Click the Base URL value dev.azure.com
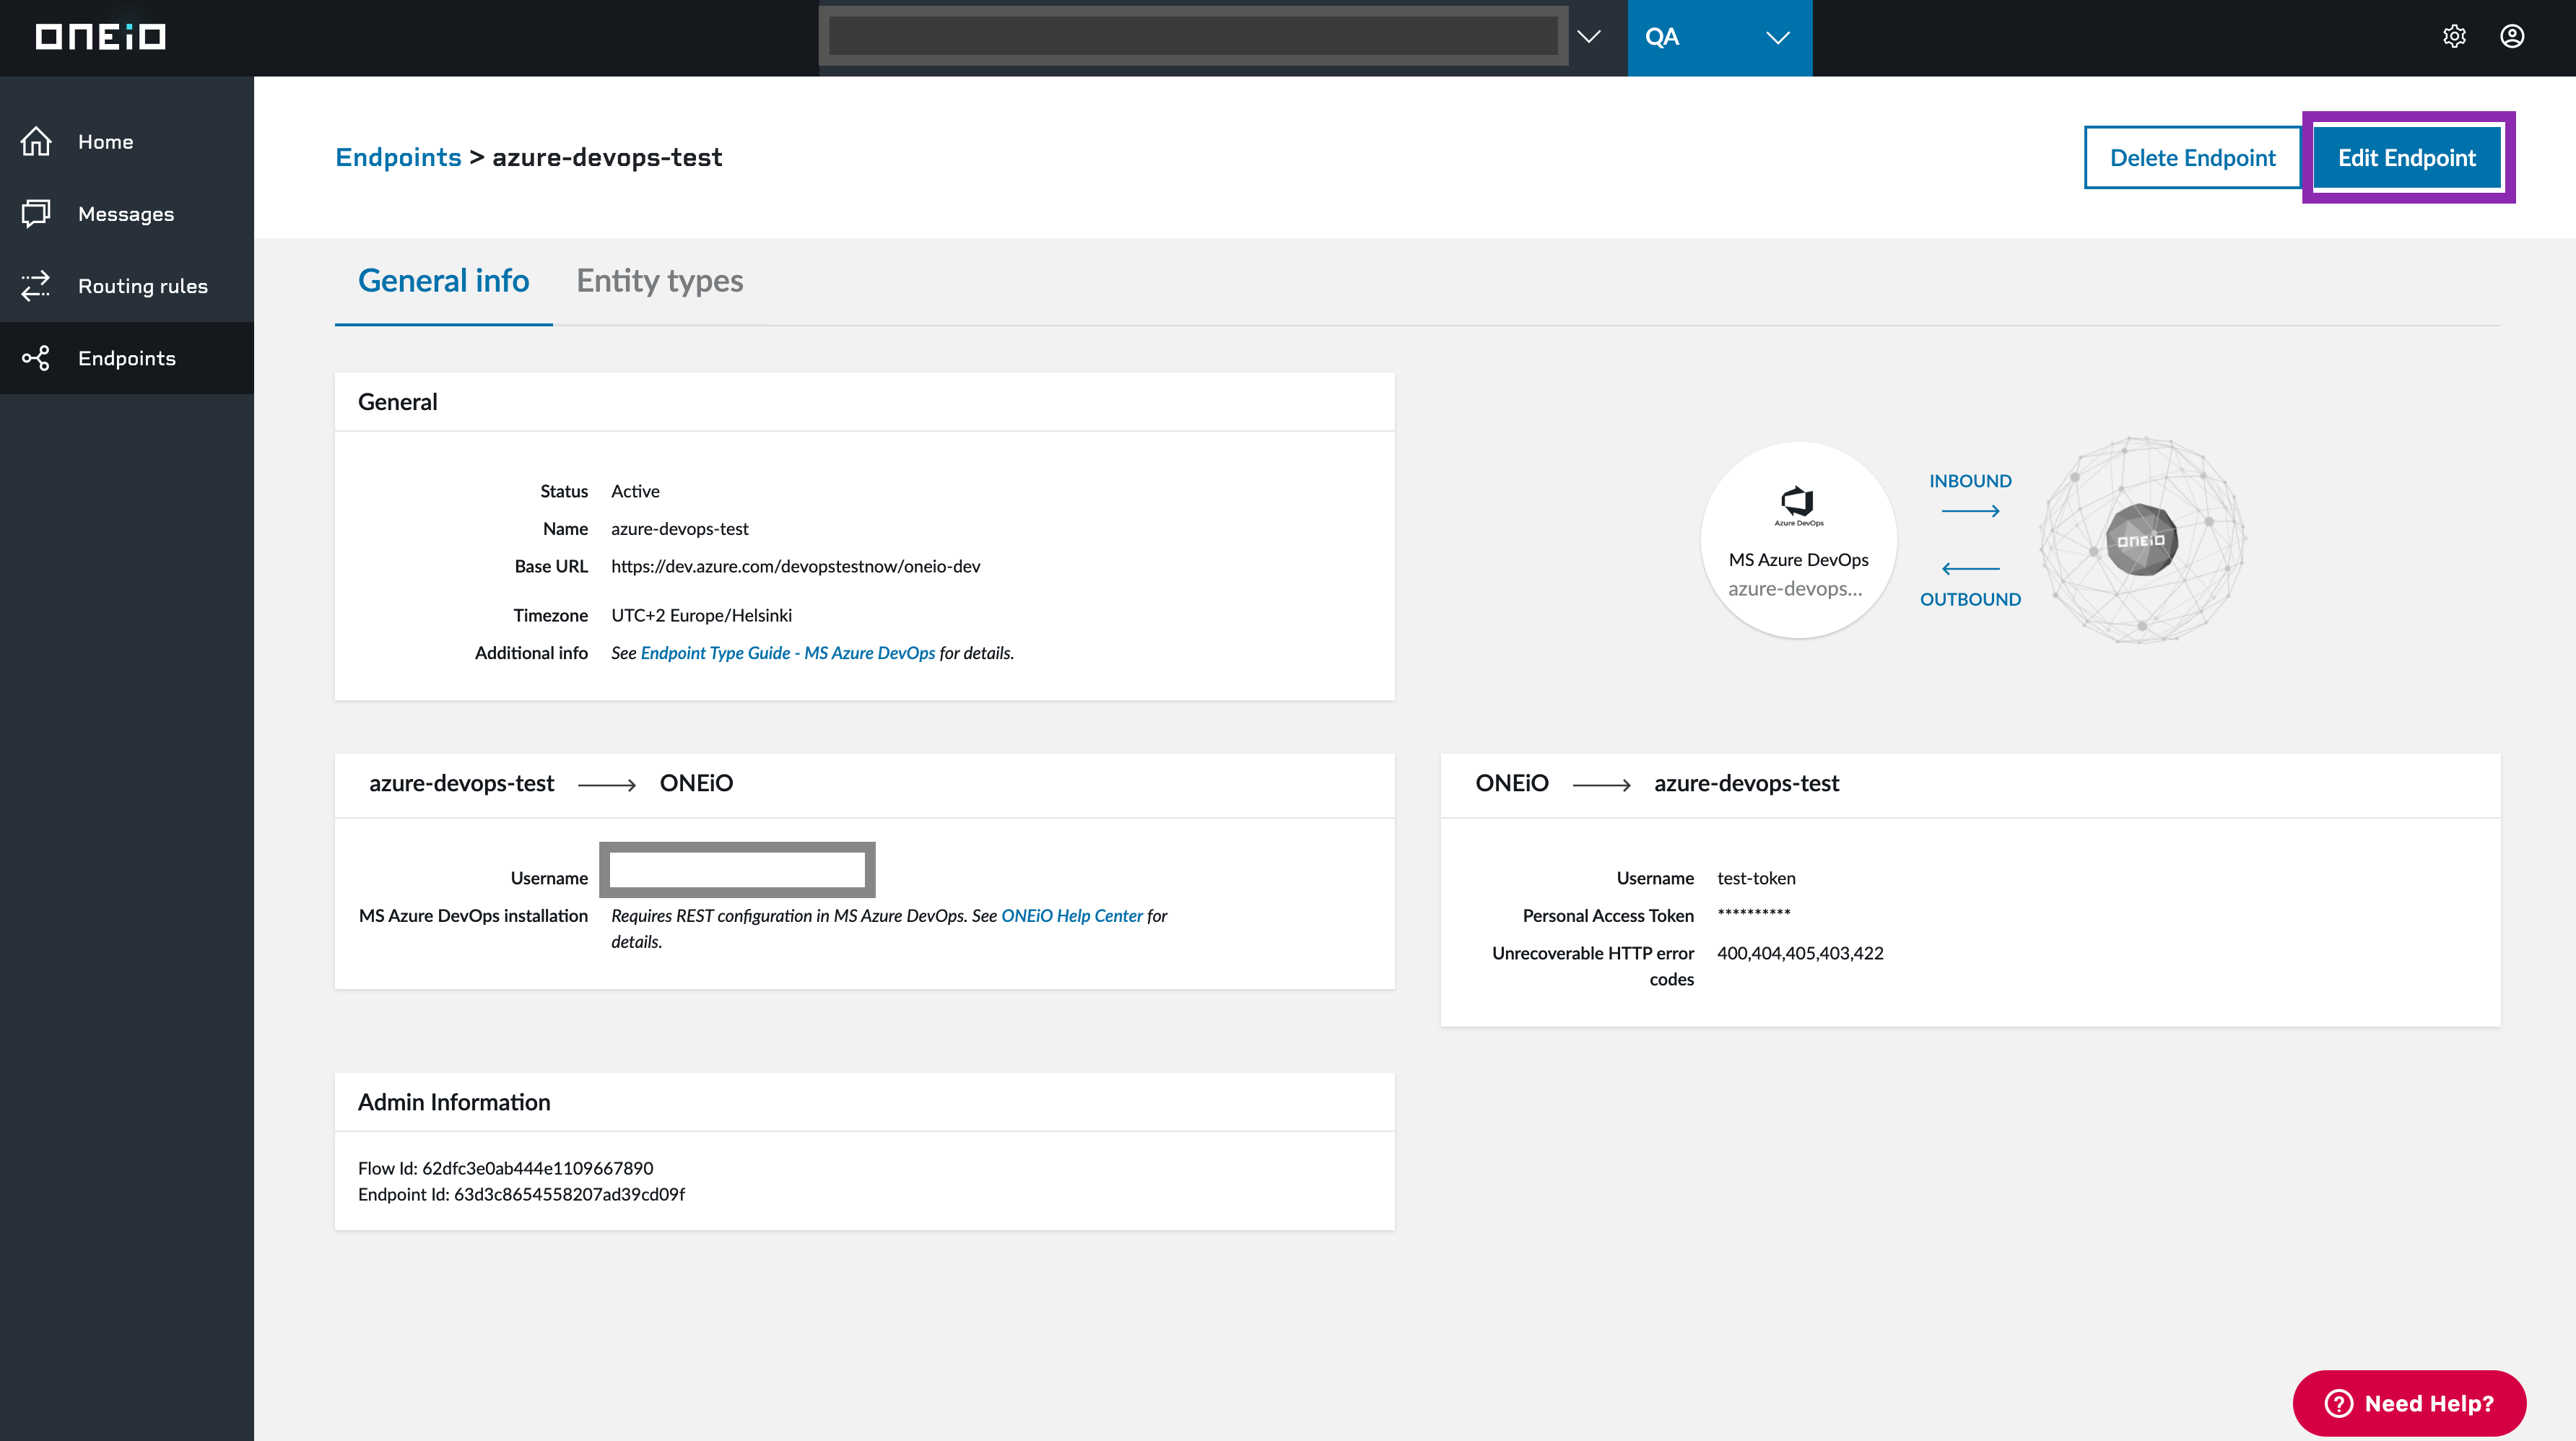The image size is (2576, 1441). (x=795, y=566)
